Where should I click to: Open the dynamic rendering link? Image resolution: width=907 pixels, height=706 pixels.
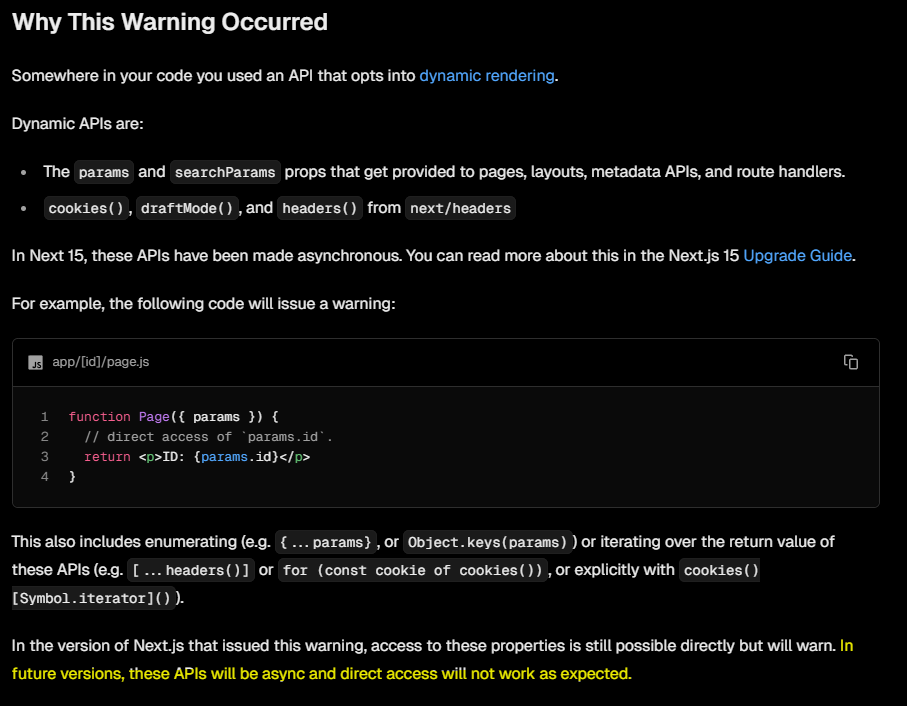486,76
